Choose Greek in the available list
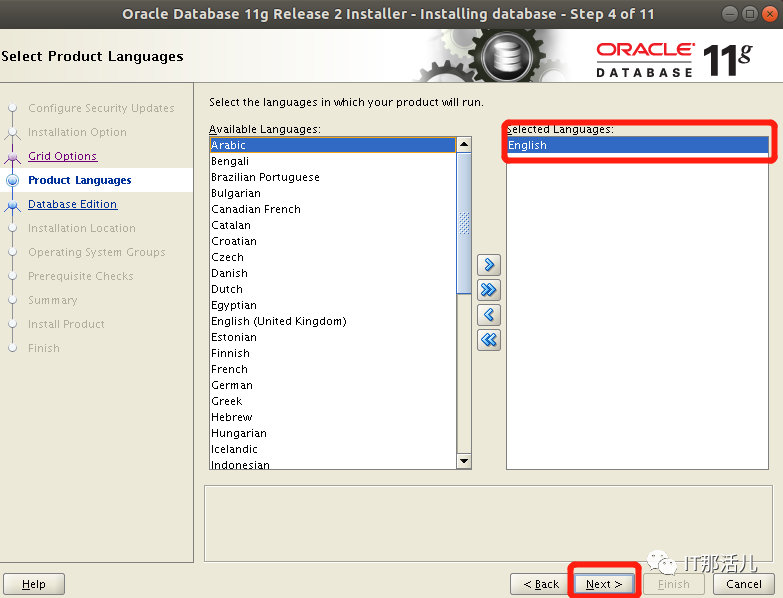This screenshot has width=783, height=598. click(333, 401)
